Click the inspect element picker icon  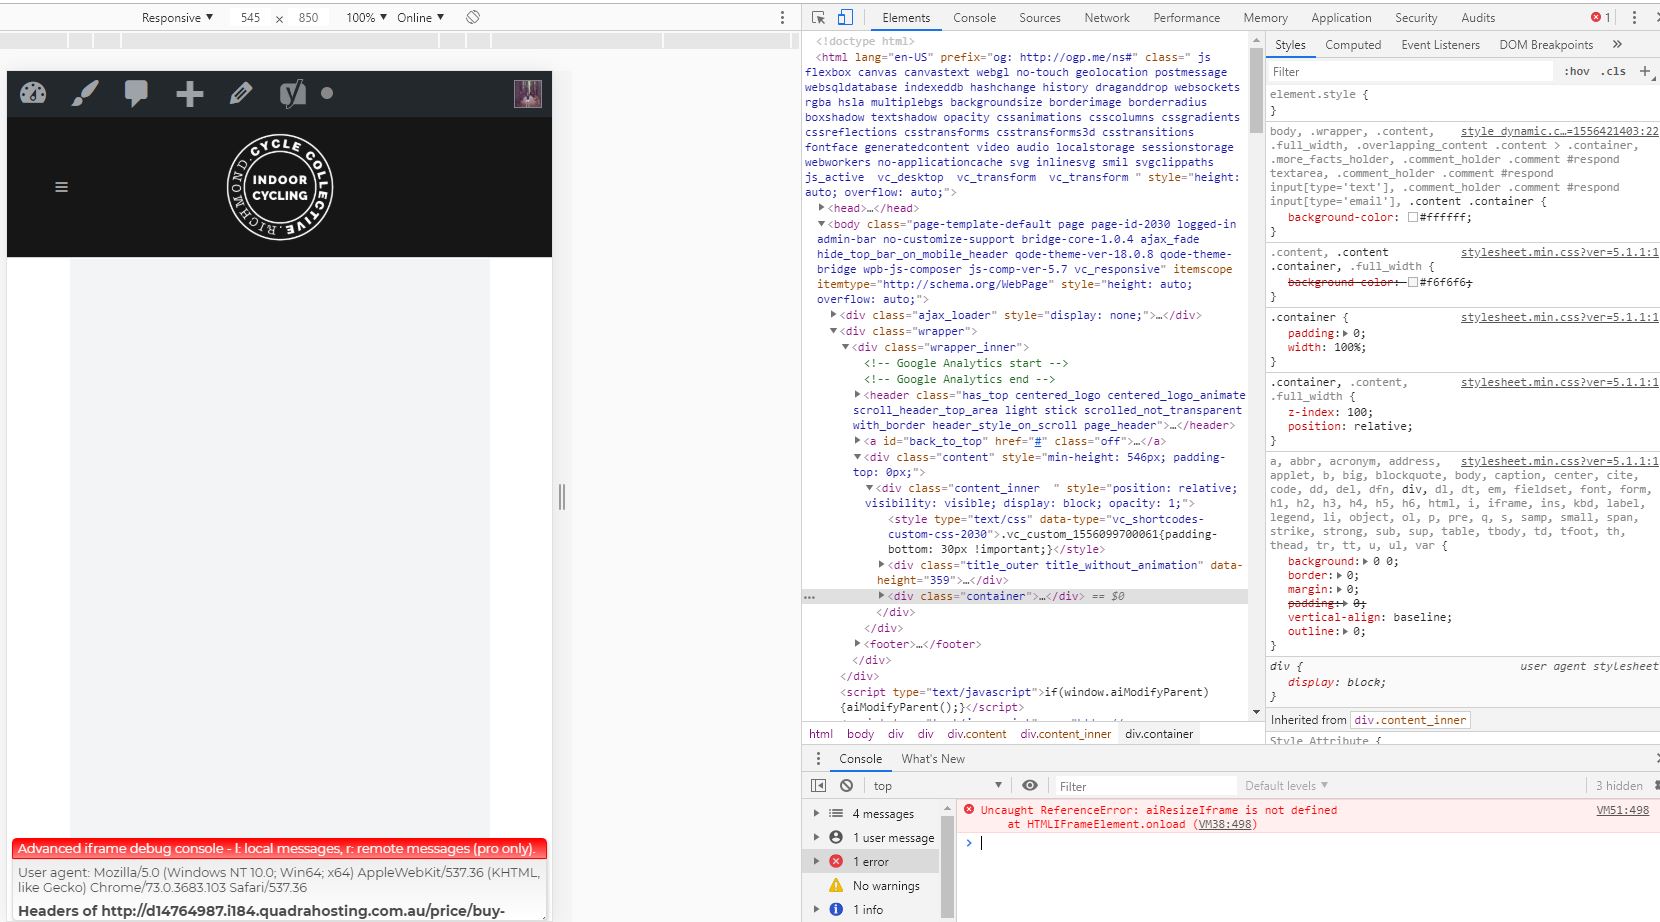pyautogui.click(x=819, y=18)
